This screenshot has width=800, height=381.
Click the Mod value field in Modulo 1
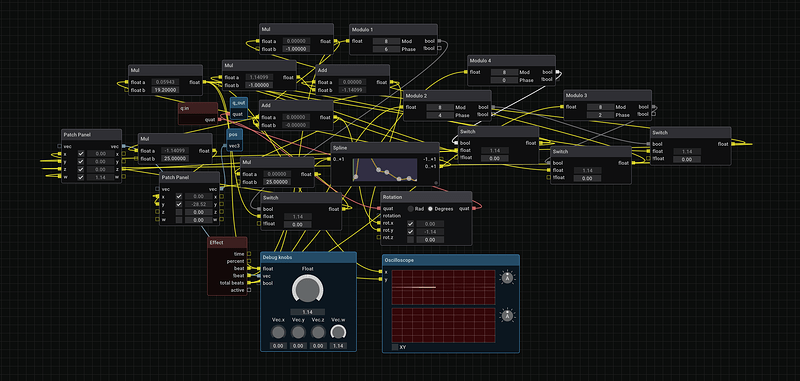[x=386, y=41]
